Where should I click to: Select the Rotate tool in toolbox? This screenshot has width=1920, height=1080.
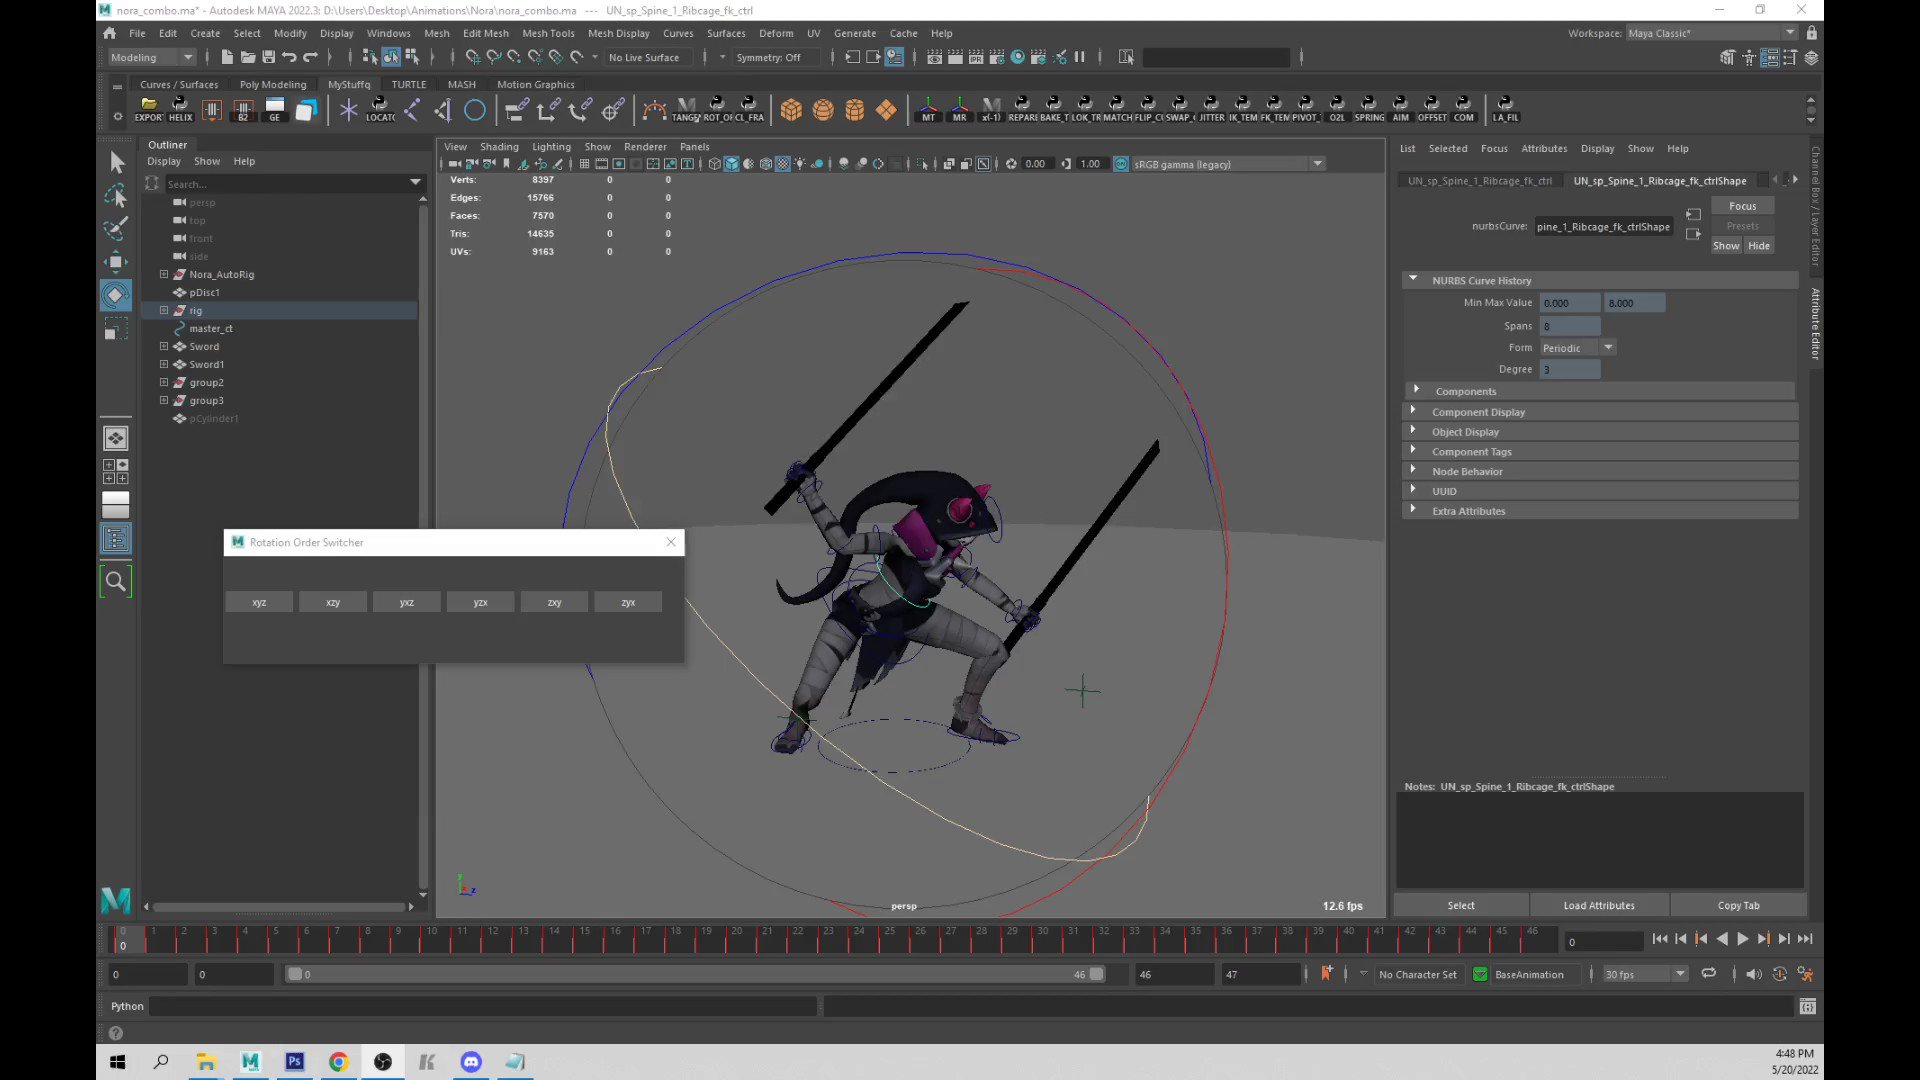(x=115, y=295)
